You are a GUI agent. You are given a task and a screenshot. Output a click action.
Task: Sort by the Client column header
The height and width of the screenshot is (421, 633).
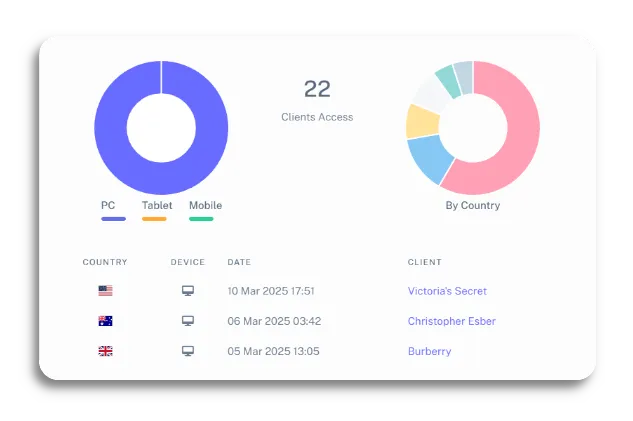[x=424, y=262]
